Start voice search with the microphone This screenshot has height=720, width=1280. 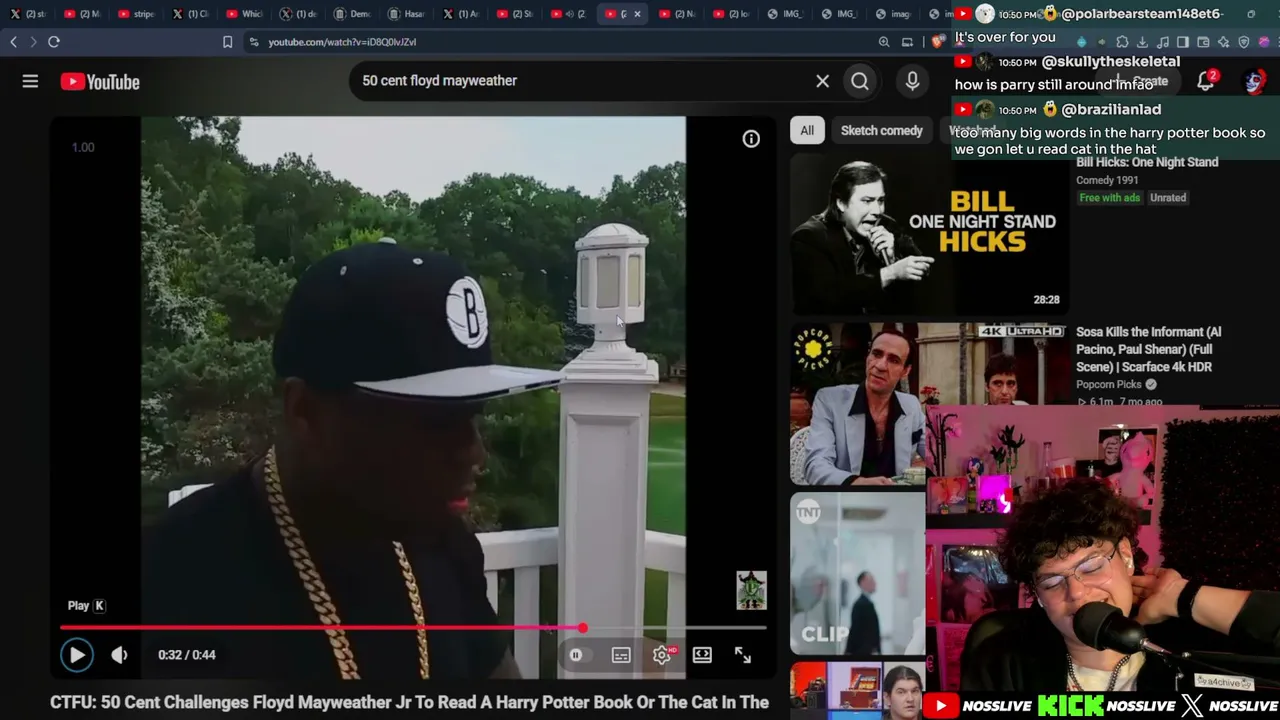pos(912,81)
